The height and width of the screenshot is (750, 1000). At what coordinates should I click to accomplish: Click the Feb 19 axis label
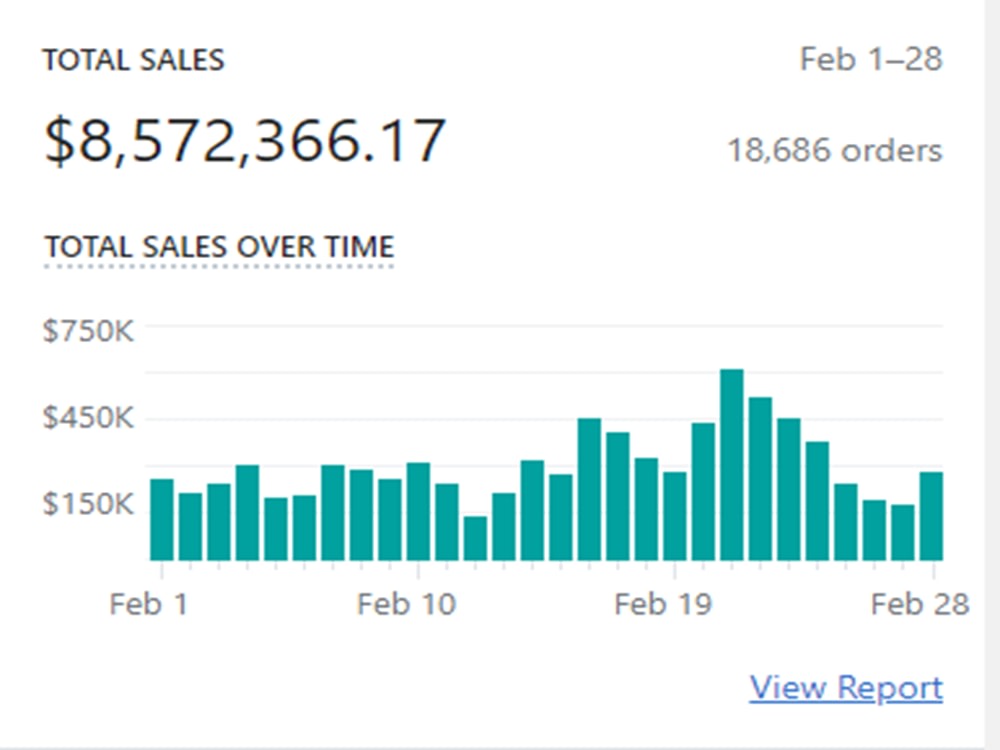(663, 604)
